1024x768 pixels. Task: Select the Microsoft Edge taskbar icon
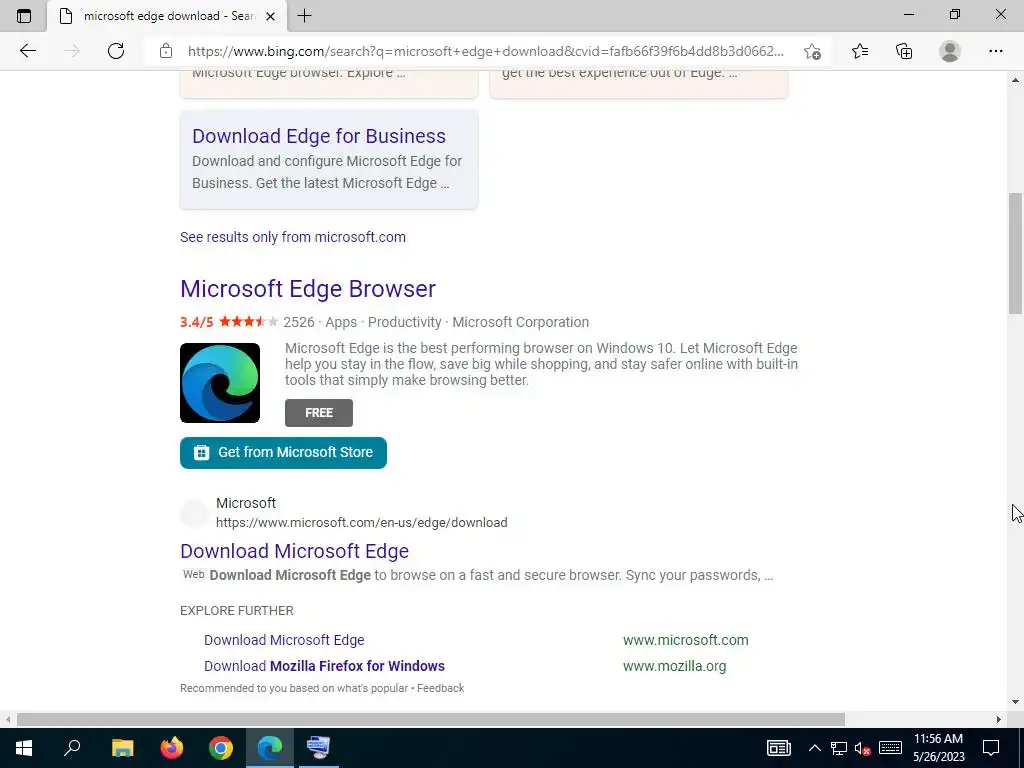pyautogui.click(x=270, y=748)
